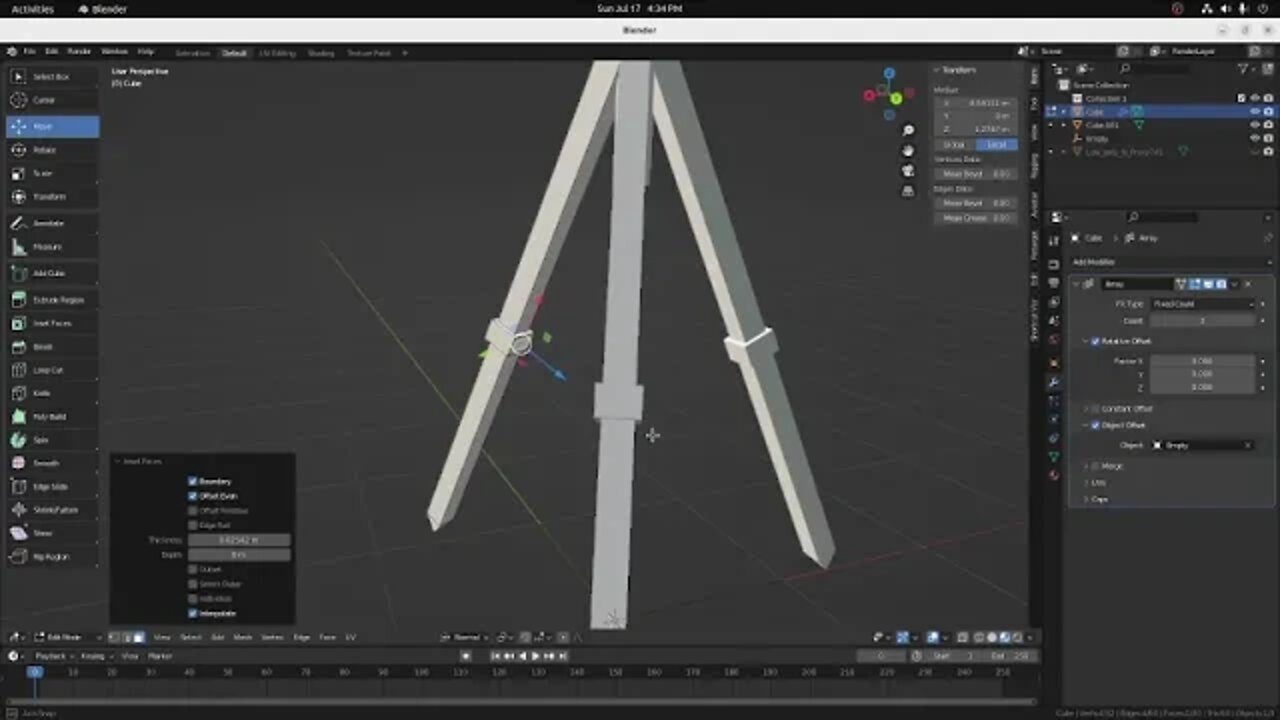This screenshot has height=720, width=1280.
Task: Open the File menu
Action: (29, 52)
